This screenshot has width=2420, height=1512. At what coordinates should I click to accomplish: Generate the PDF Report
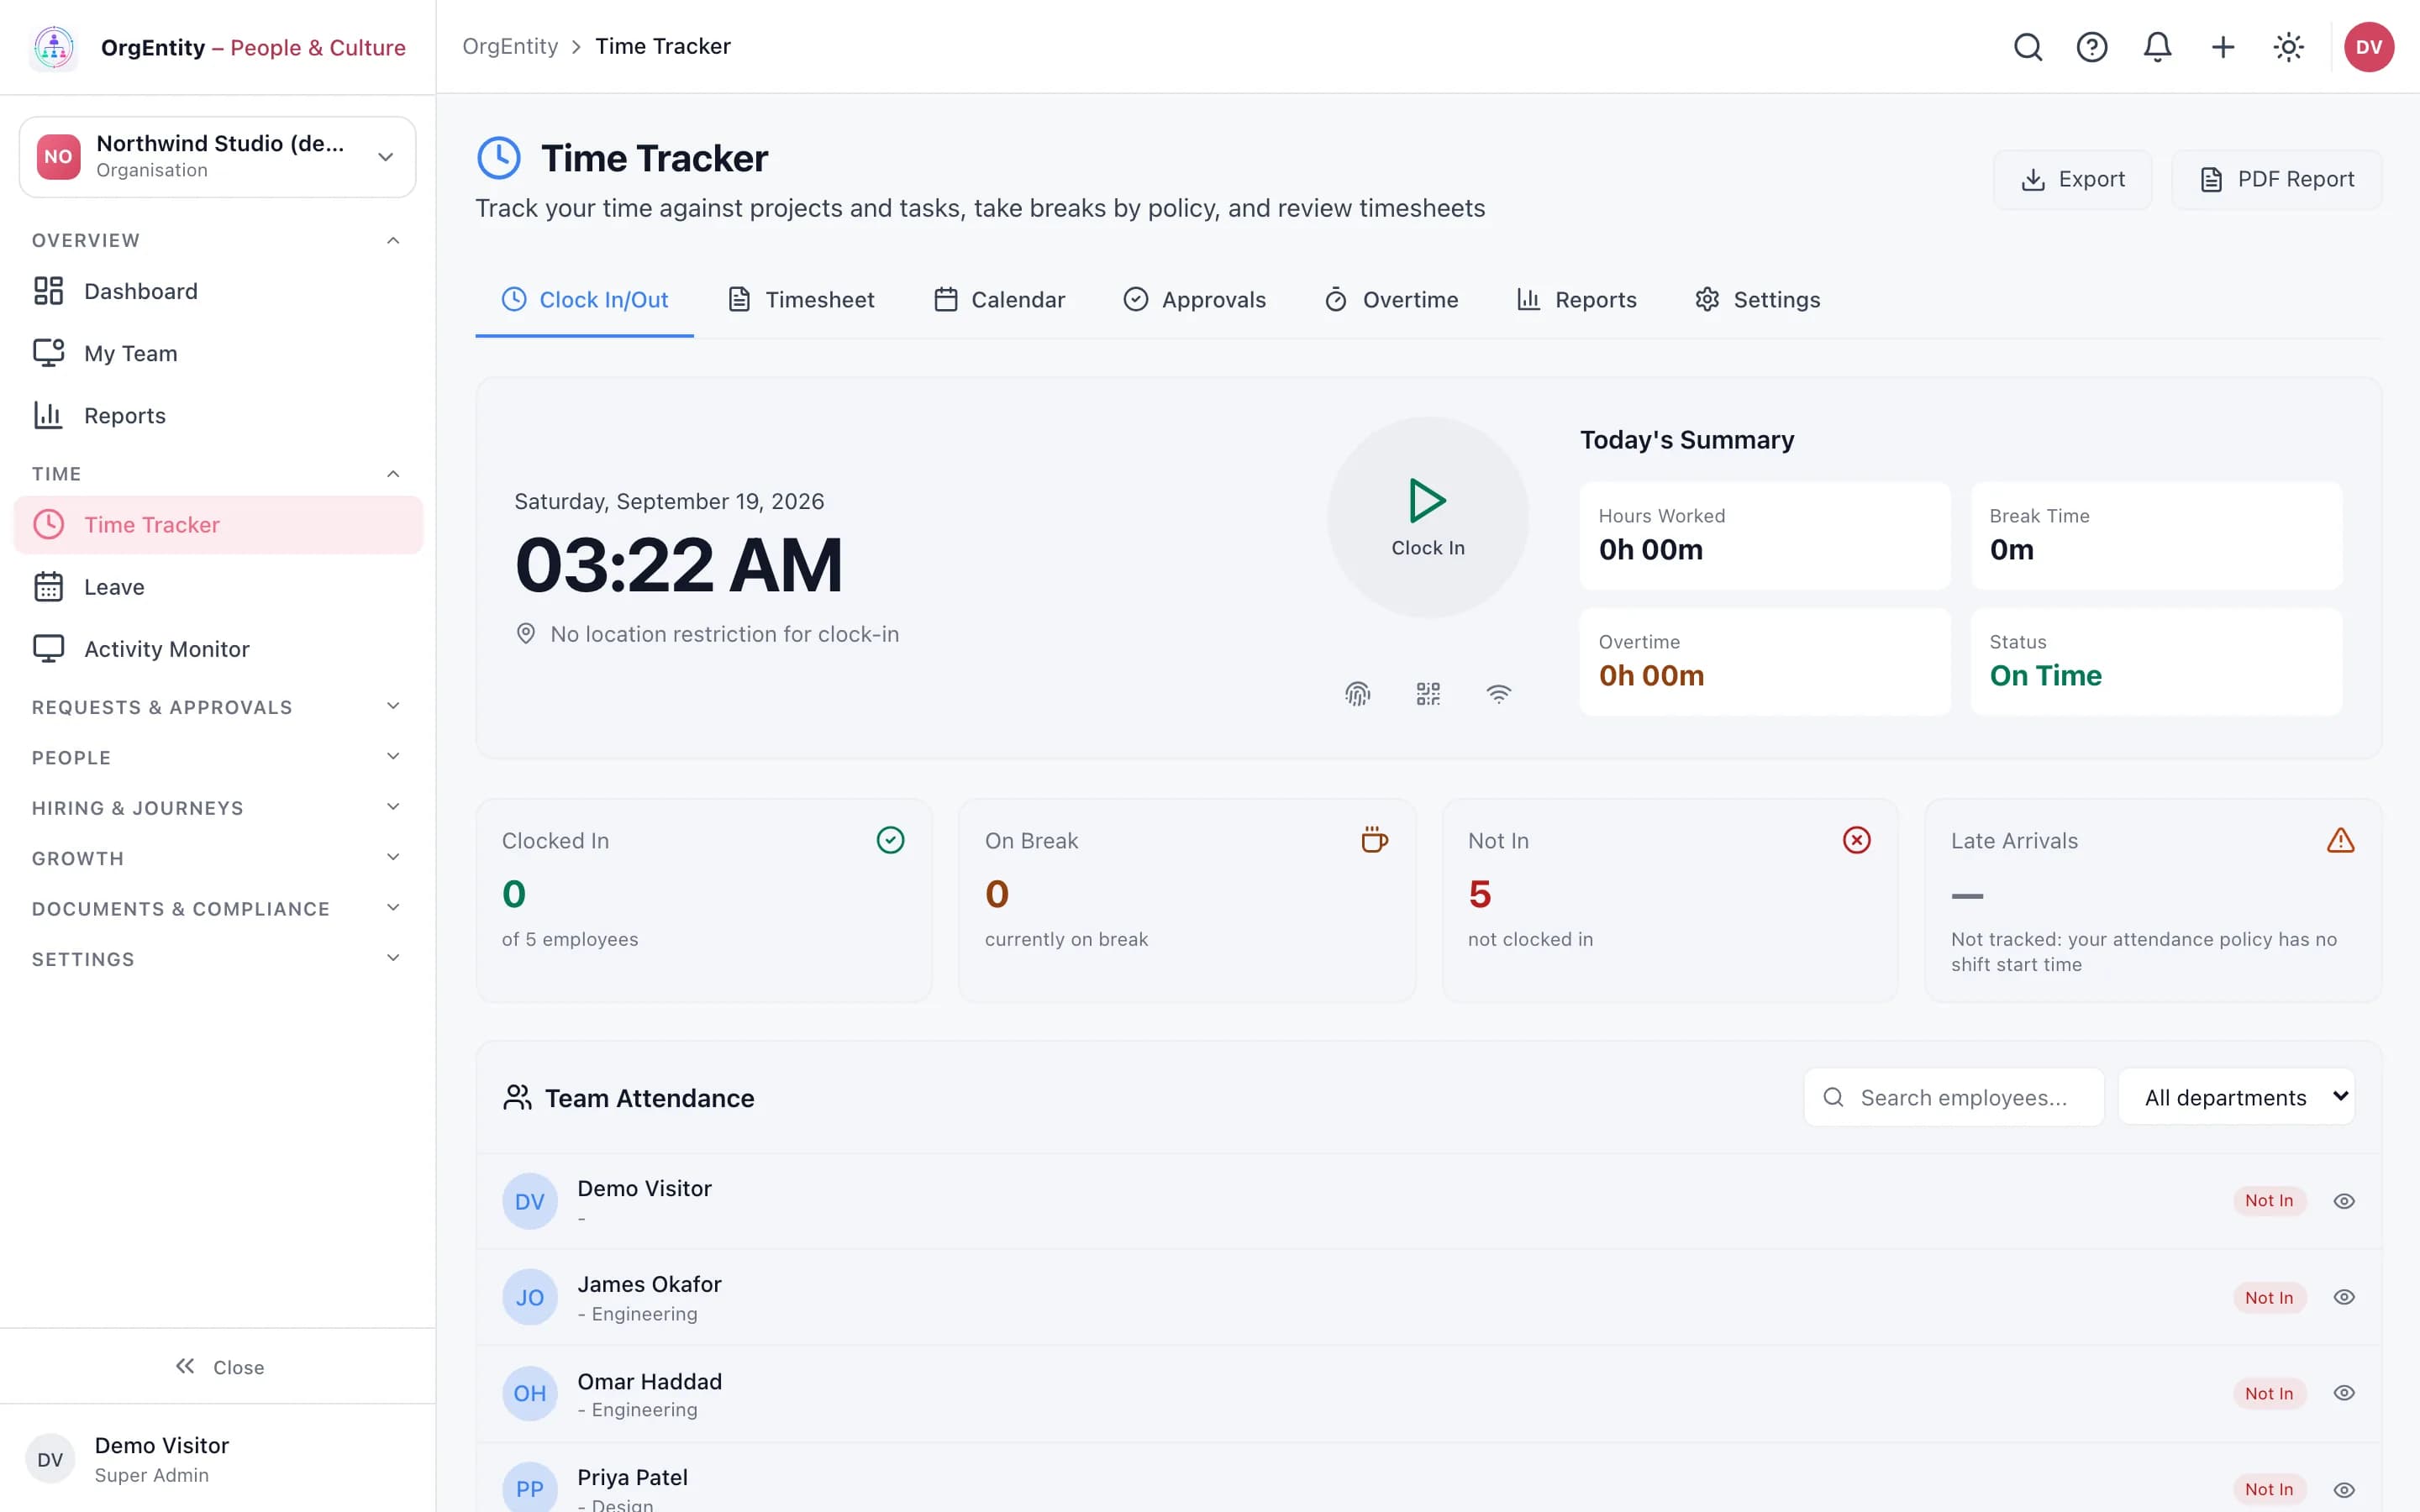coord(2277,180)
